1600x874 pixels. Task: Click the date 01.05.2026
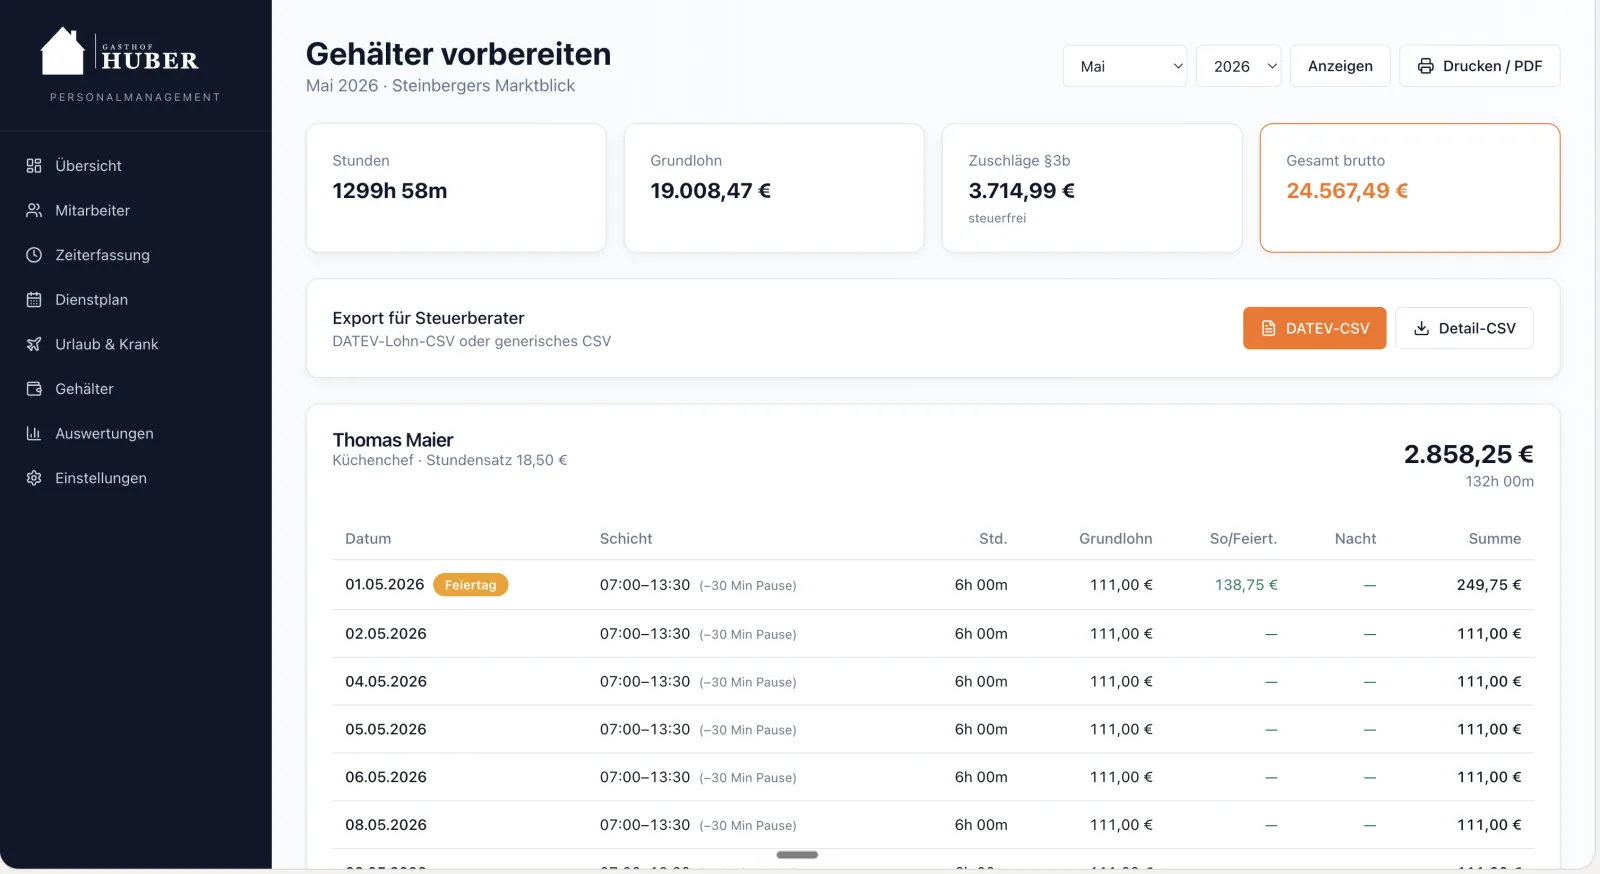pyautogui.click(x=385, y=584)
